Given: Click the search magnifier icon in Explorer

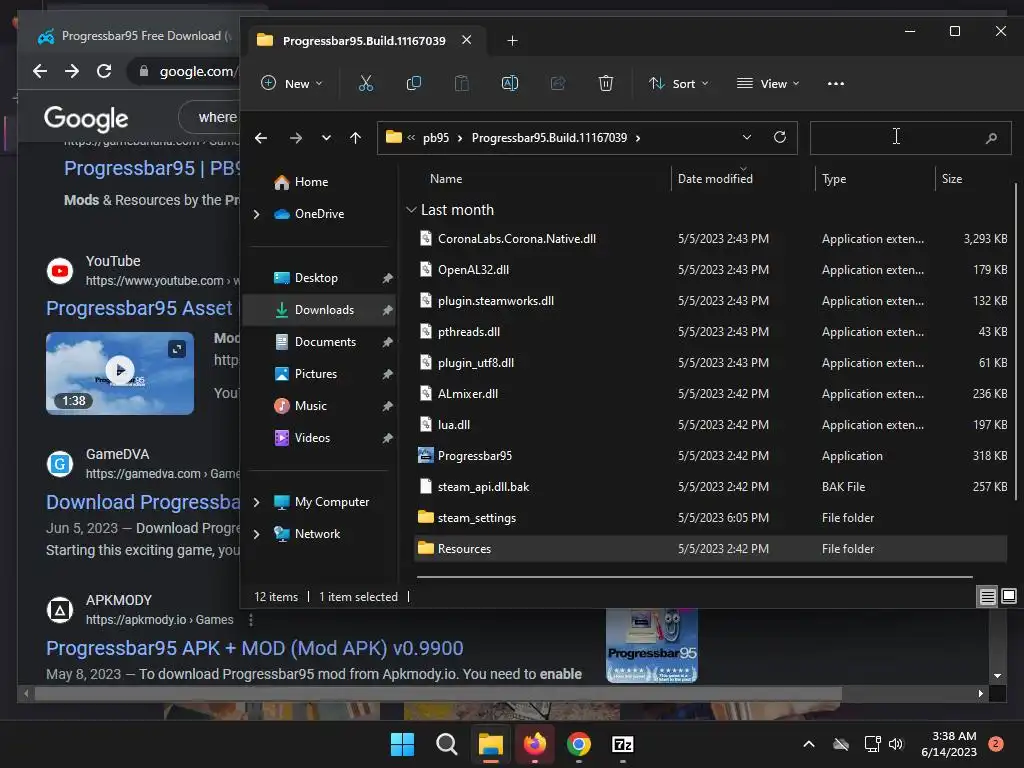Looking at the screenshot, I should click(991, 138).
